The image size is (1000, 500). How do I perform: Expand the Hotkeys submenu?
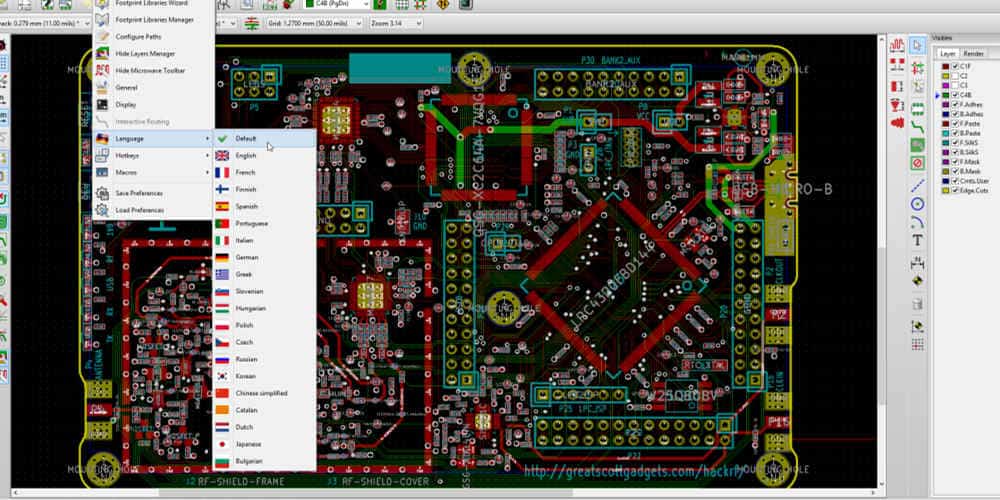(152, 155)
